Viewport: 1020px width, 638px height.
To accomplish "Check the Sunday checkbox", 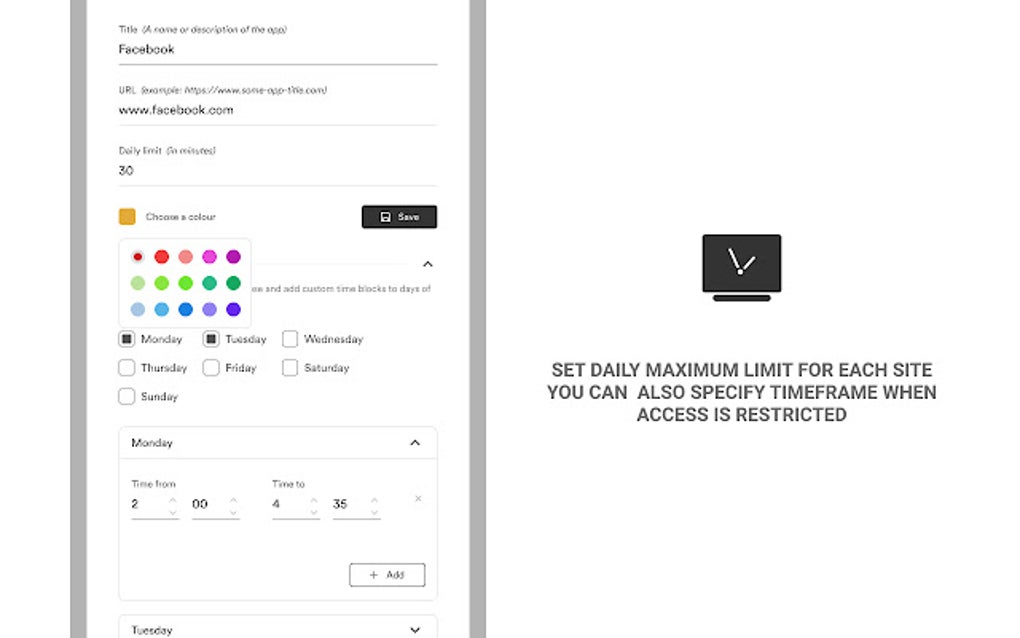I will [x=126, y=397].
